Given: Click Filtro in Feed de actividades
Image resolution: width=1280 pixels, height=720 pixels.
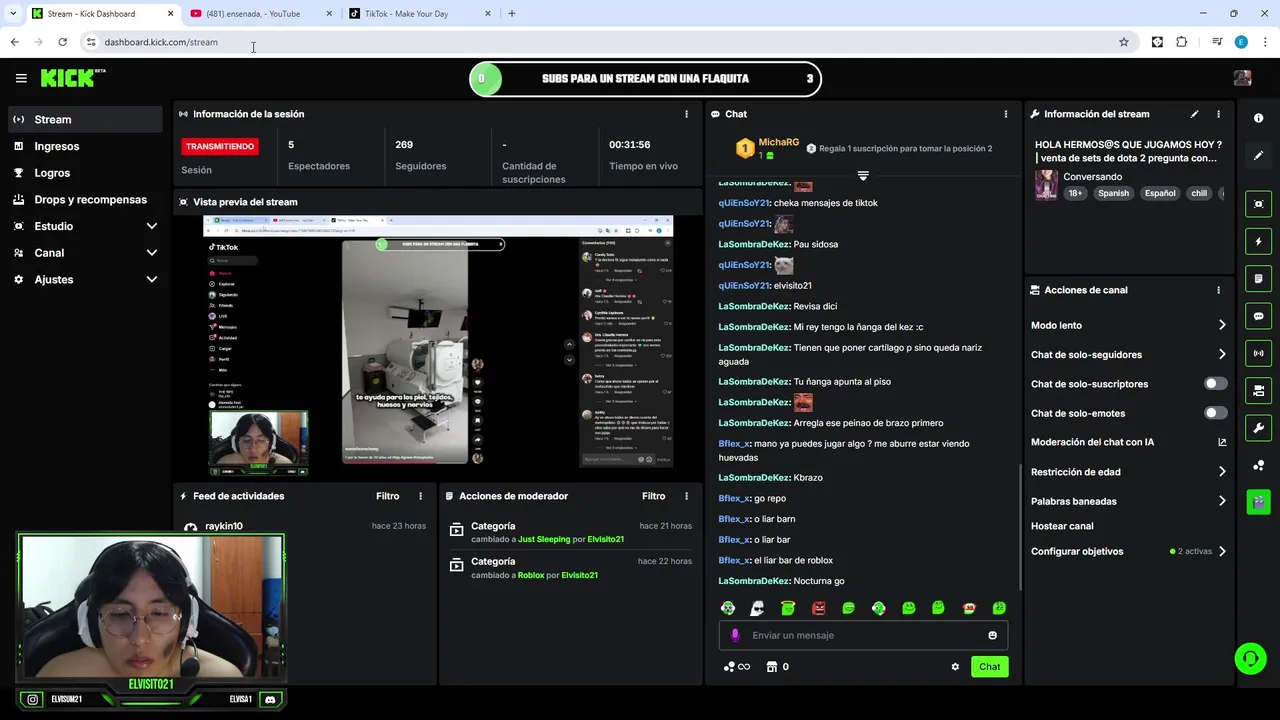Looking at the screenshot, I should pos(387,496).
